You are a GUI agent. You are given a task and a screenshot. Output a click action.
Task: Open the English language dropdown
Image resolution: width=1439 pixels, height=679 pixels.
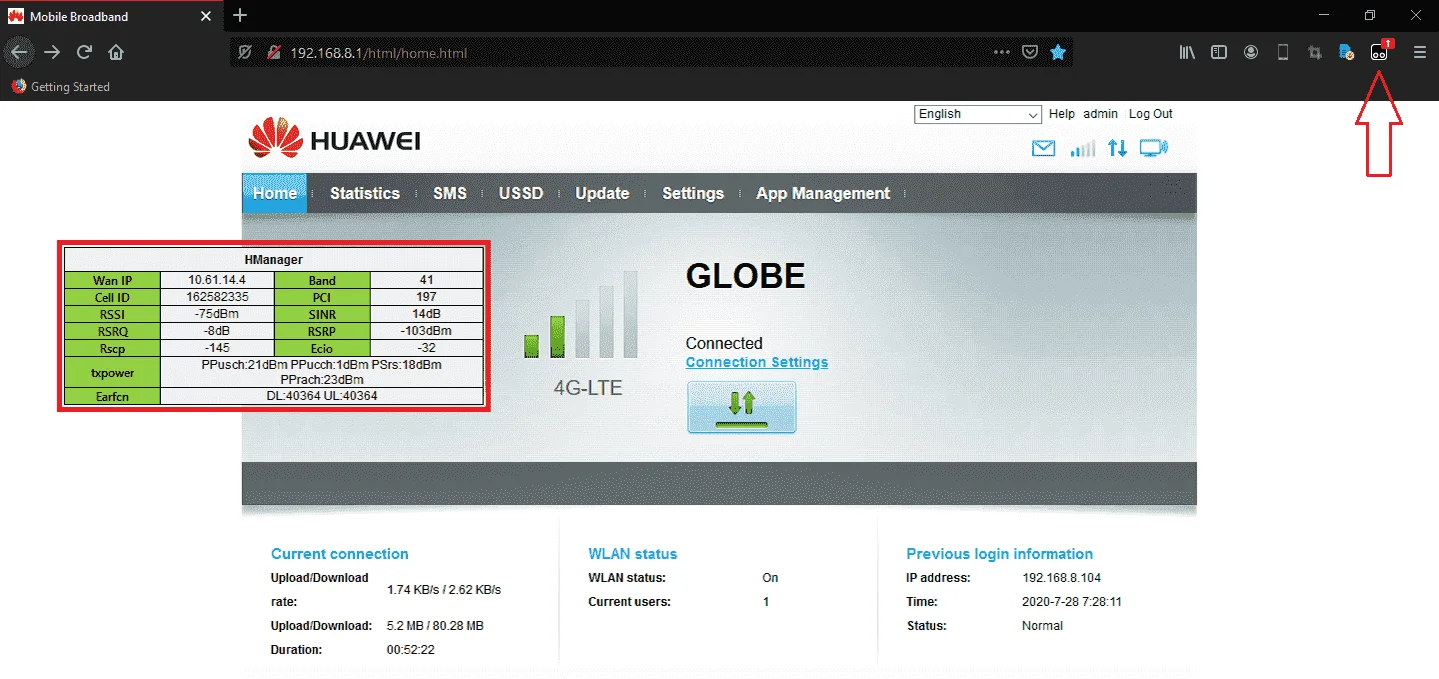point(978,114)
